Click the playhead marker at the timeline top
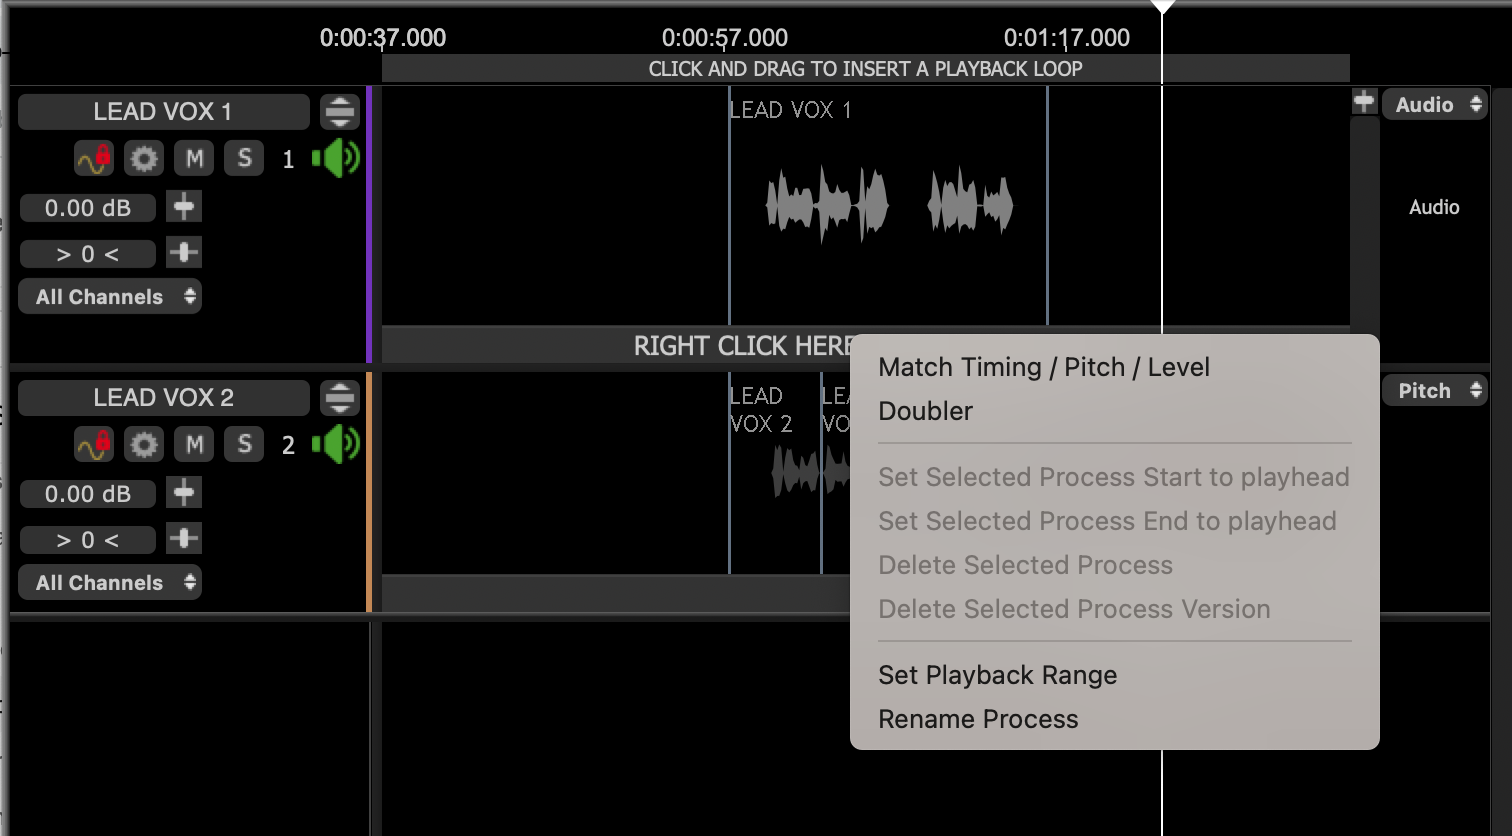Screen dimensions: 1512x836 1162,8
